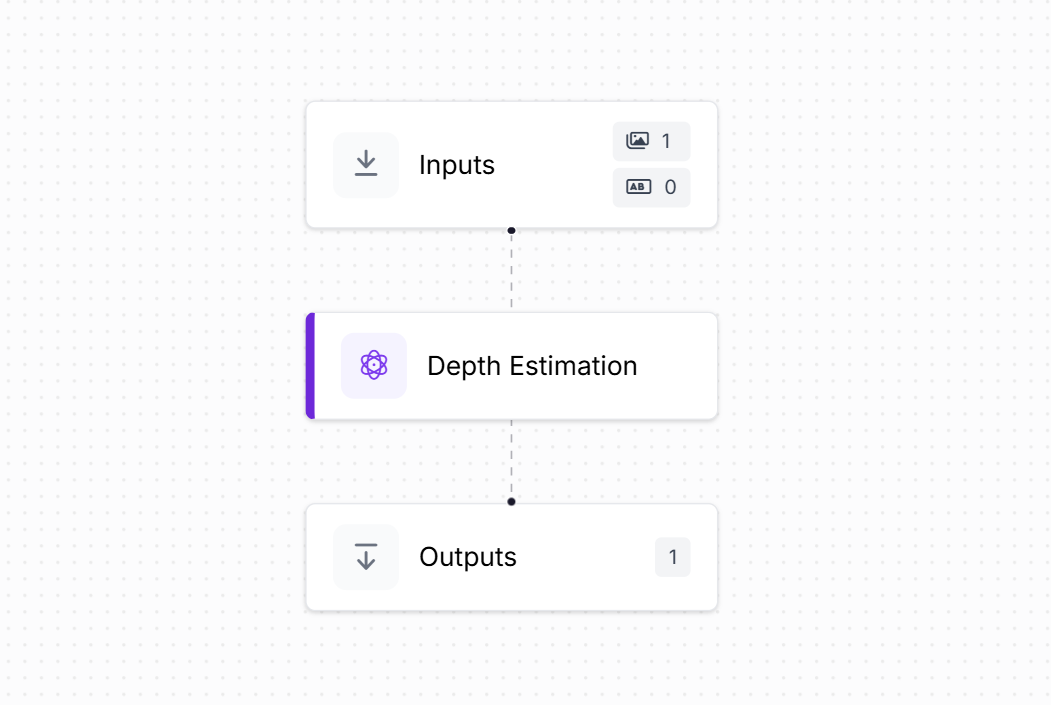Click the AB text counter icon on Inputs
The width and height of the screenshot is (1051, 705).
pos(637,187)
